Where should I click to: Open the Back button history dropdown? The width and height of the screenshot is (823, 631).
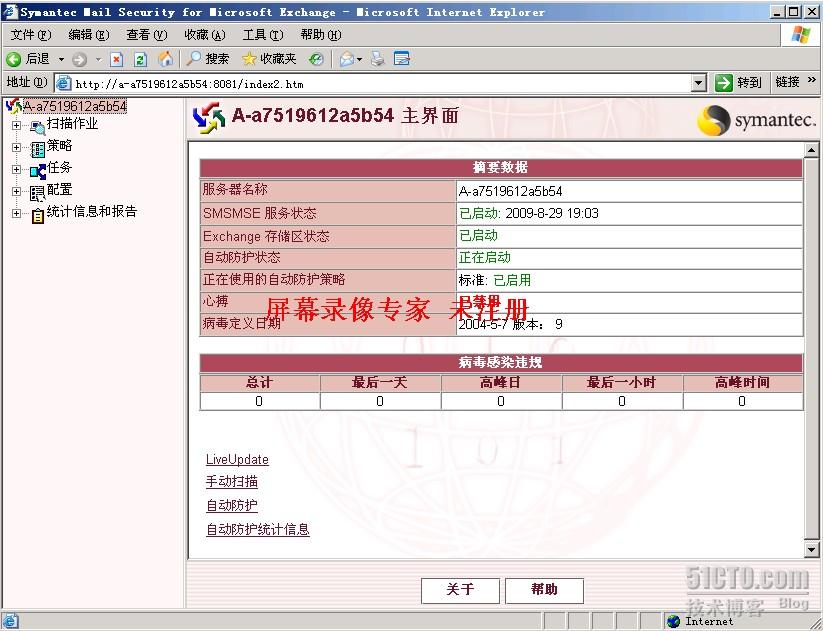61,59
